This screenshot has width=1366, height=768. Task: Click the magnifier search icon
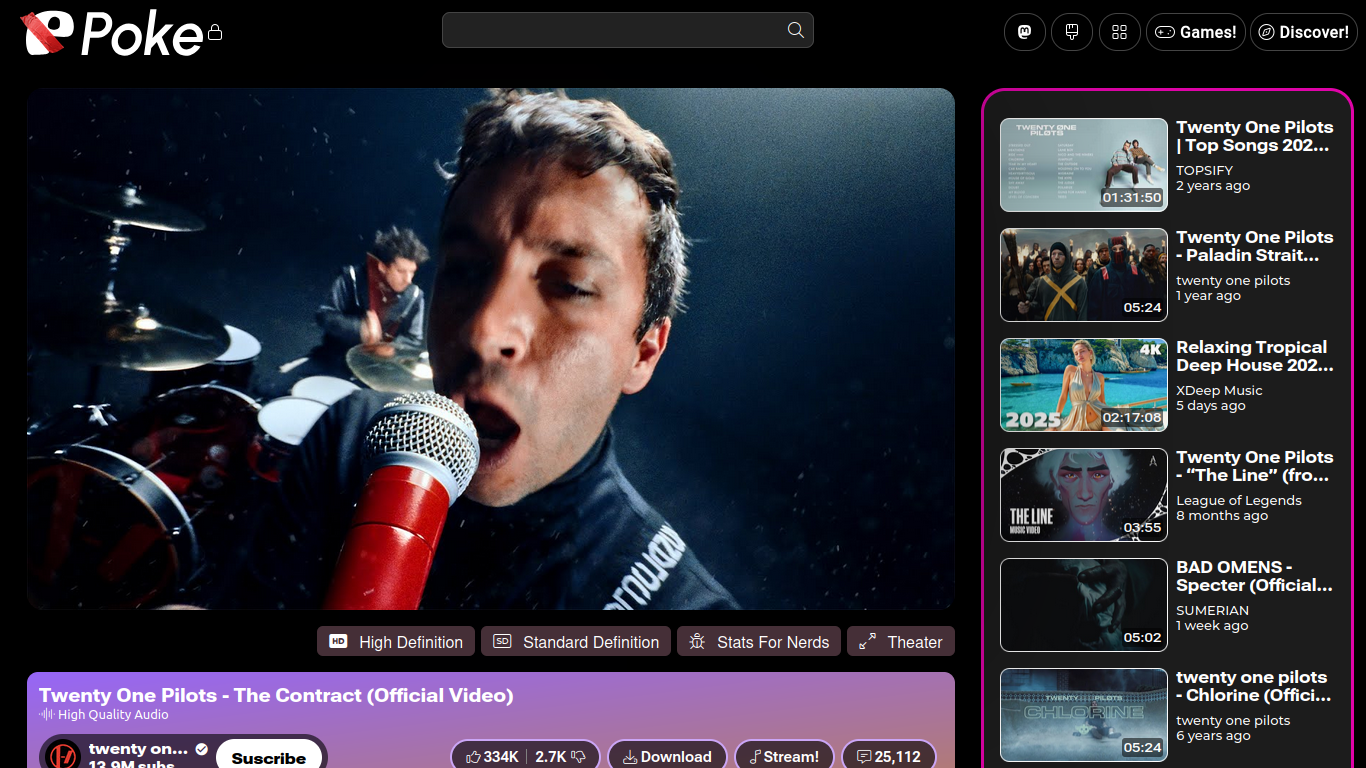pos(795,30)
